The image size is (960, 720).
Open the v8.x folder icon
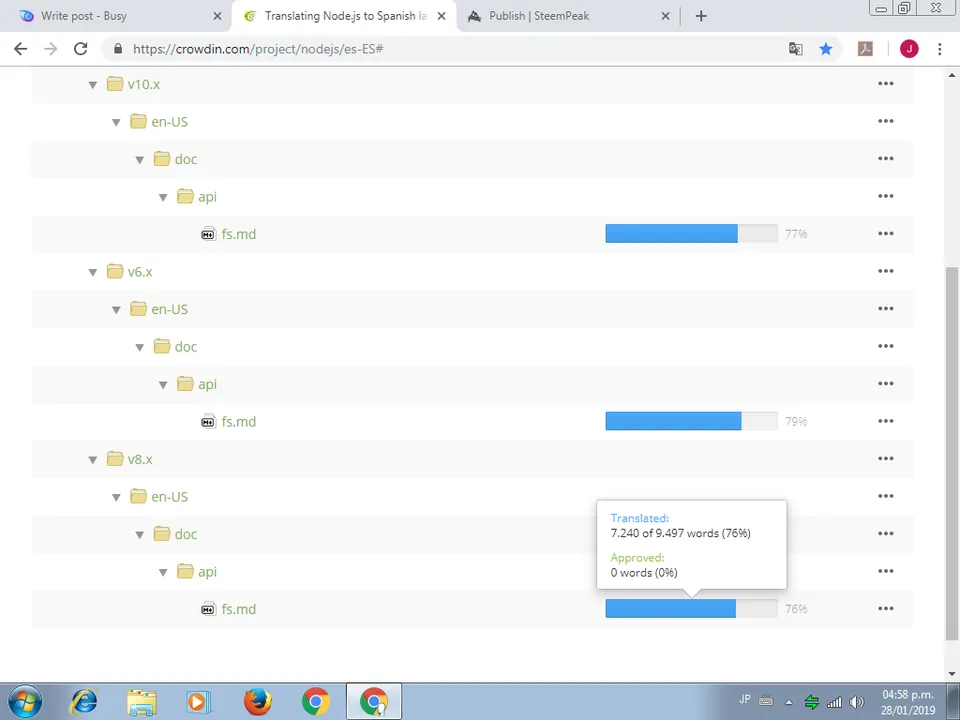115,459
